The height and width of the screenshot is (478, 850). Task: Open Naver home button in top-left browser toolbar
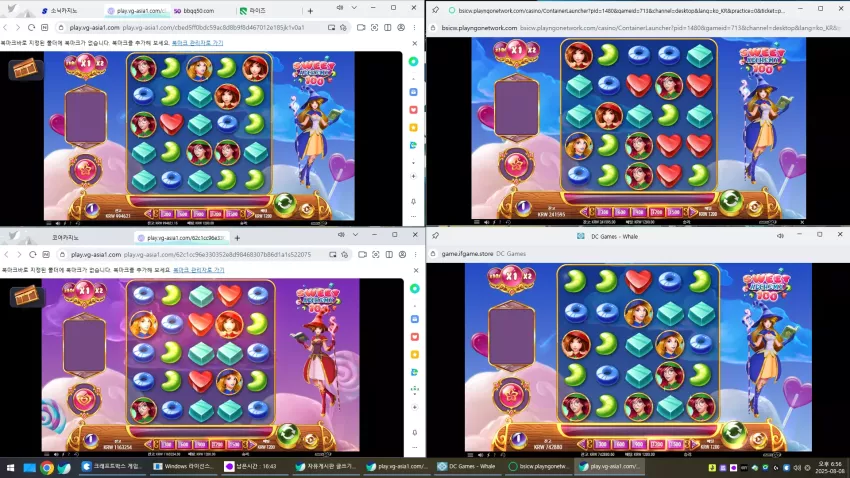tap(44, 27)
